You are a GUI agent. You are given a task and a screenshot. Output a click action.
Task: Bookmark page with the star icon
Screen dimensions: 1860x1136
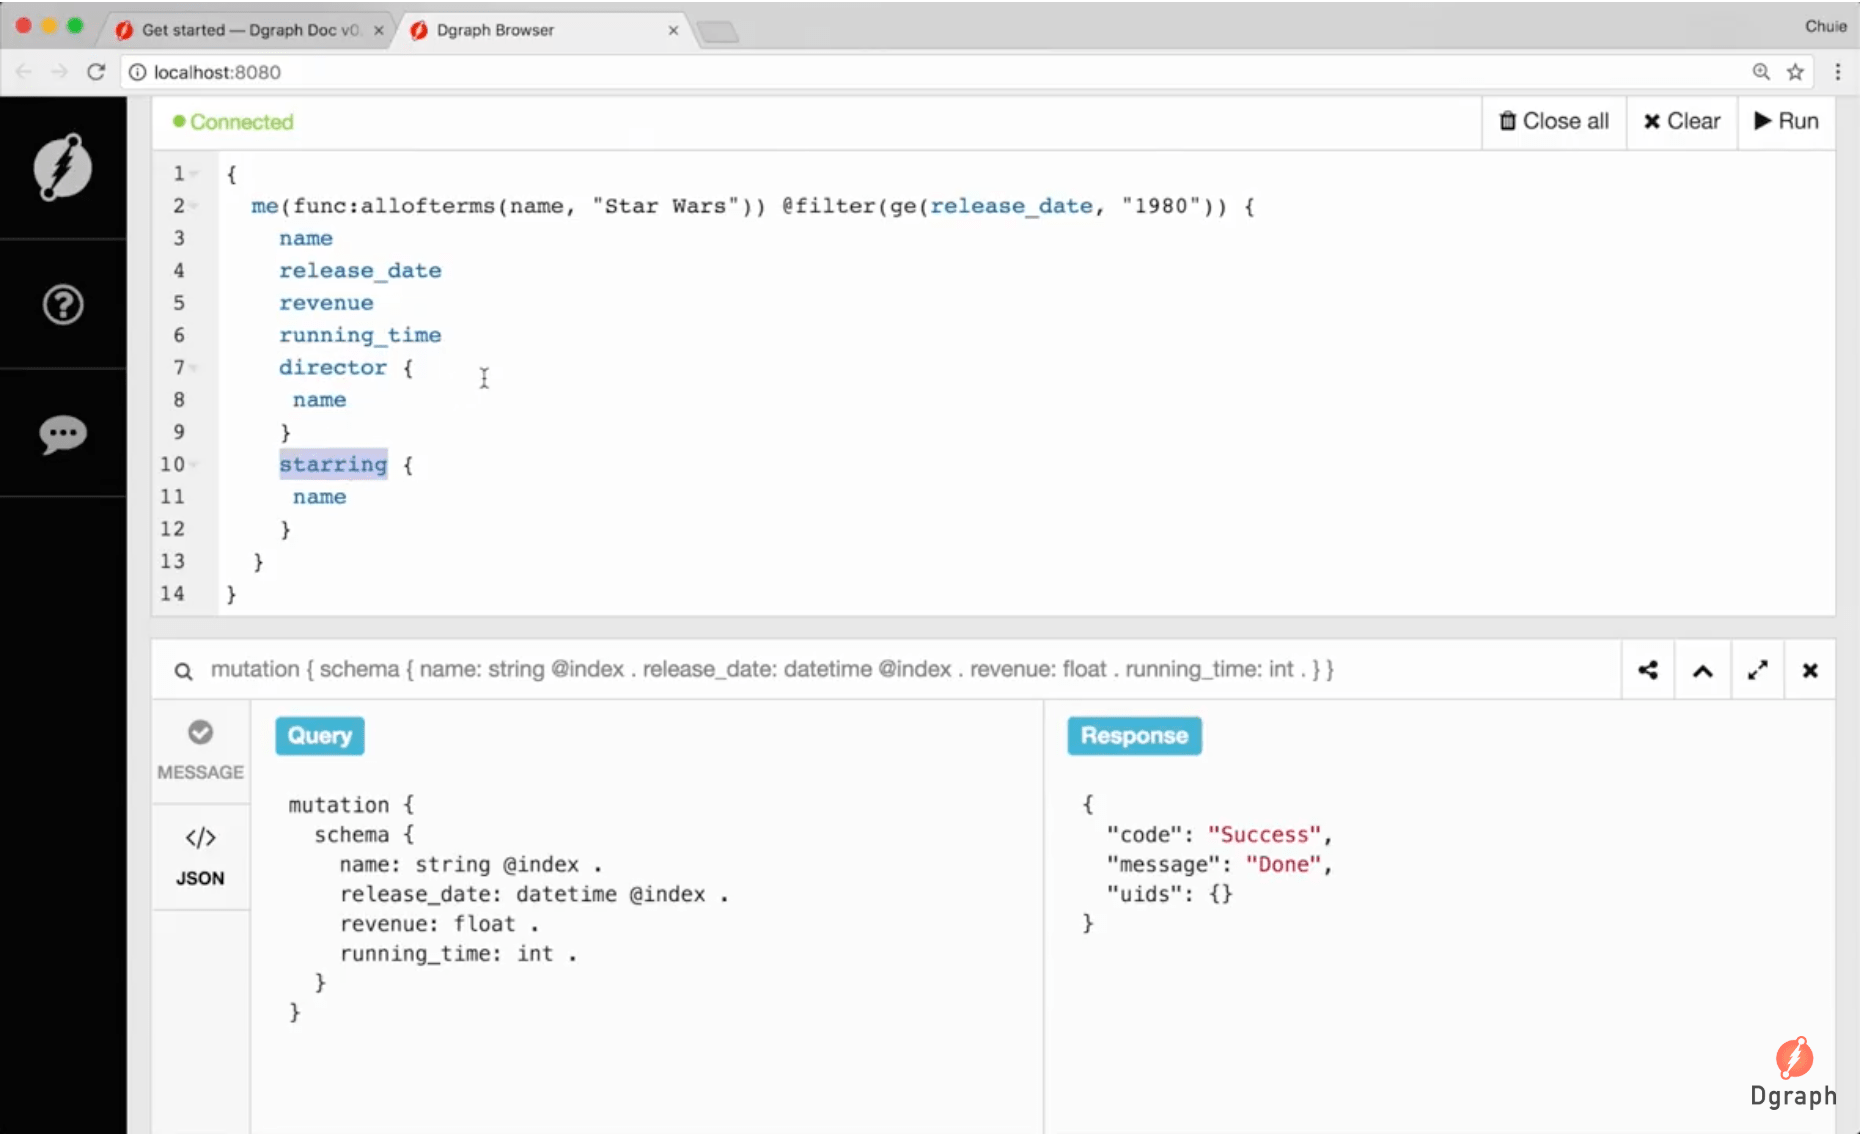point(1795,72)
